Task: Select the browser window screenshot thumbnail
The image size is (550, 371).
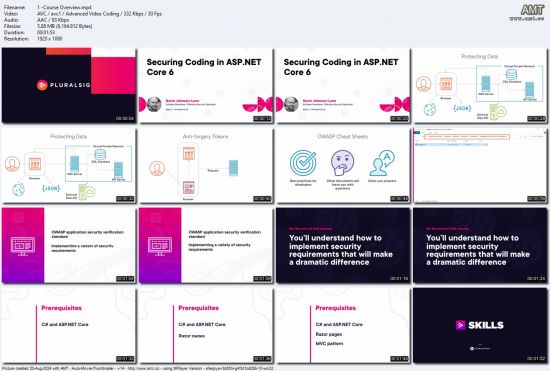Action: point(480,166)
